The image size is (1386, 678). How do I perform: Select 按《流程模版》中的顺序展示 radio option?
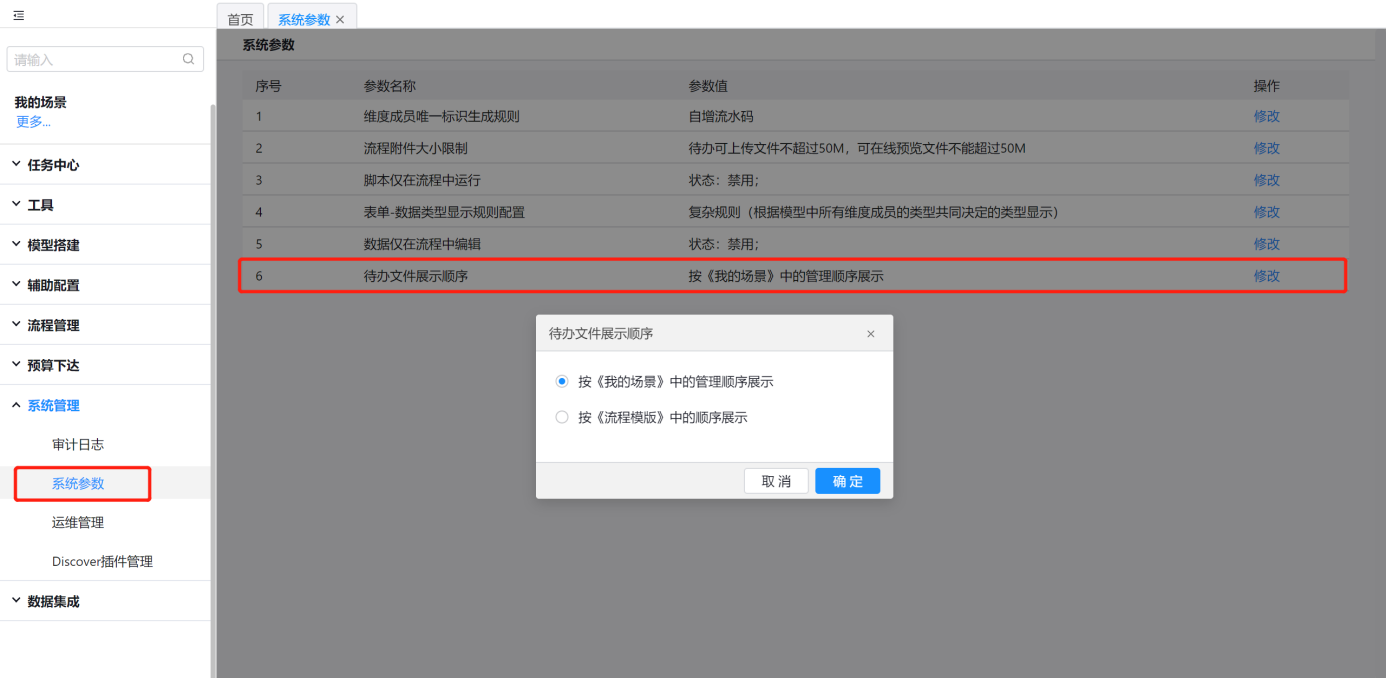click(562, 417)
